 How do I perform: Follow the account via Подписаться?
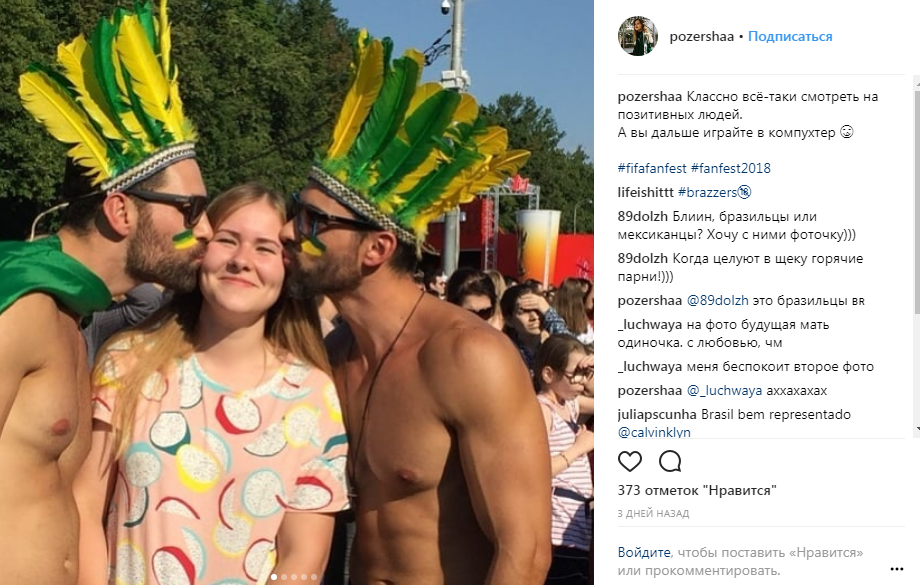790,36
